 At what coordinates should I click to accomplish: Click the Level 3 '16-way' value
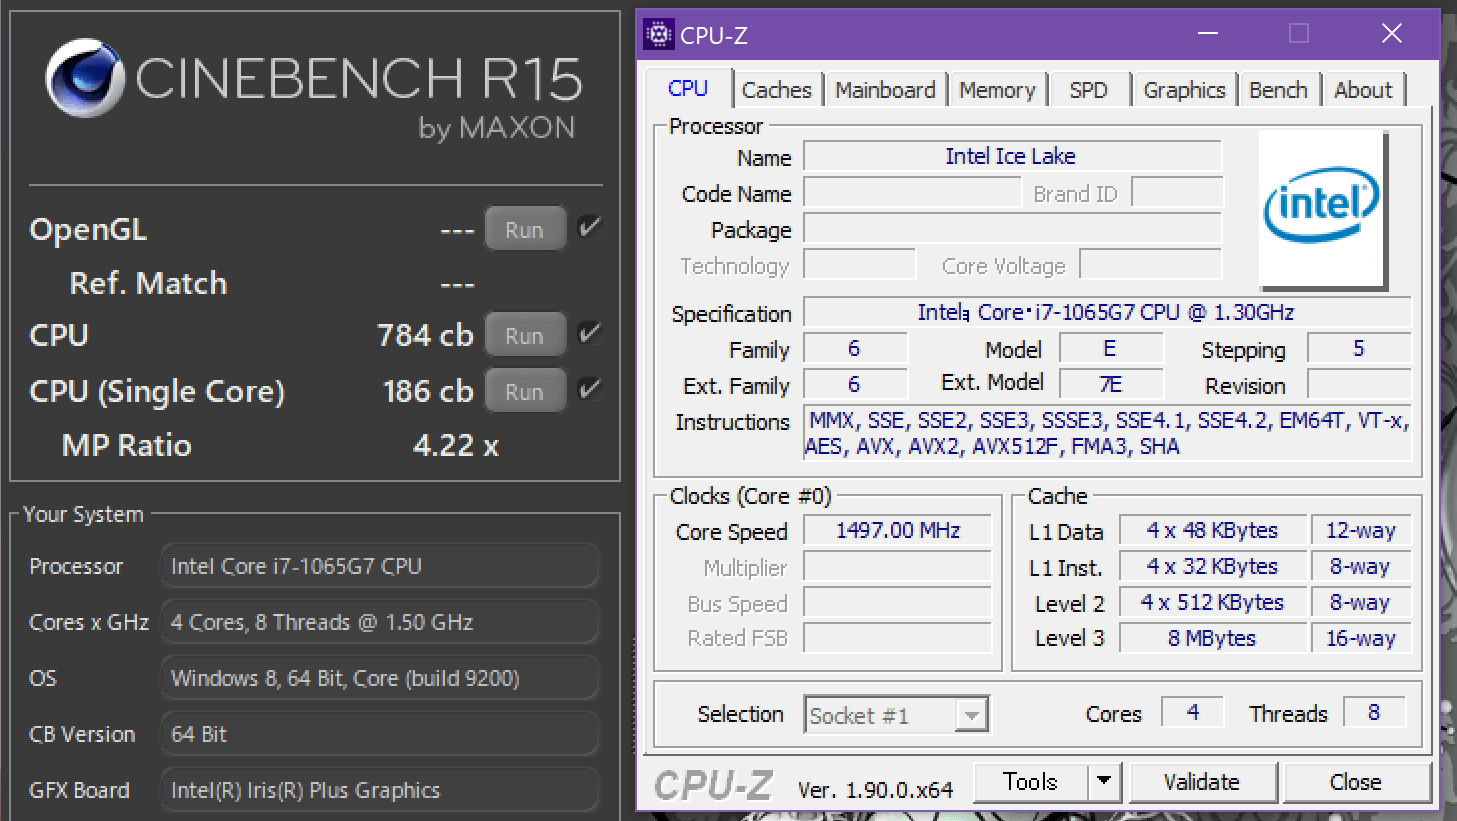click(1360, 638)
